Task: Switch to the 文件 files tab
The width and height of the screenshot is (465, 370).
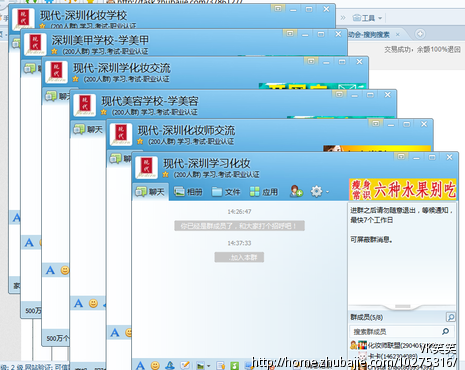Action: point(226,192)
